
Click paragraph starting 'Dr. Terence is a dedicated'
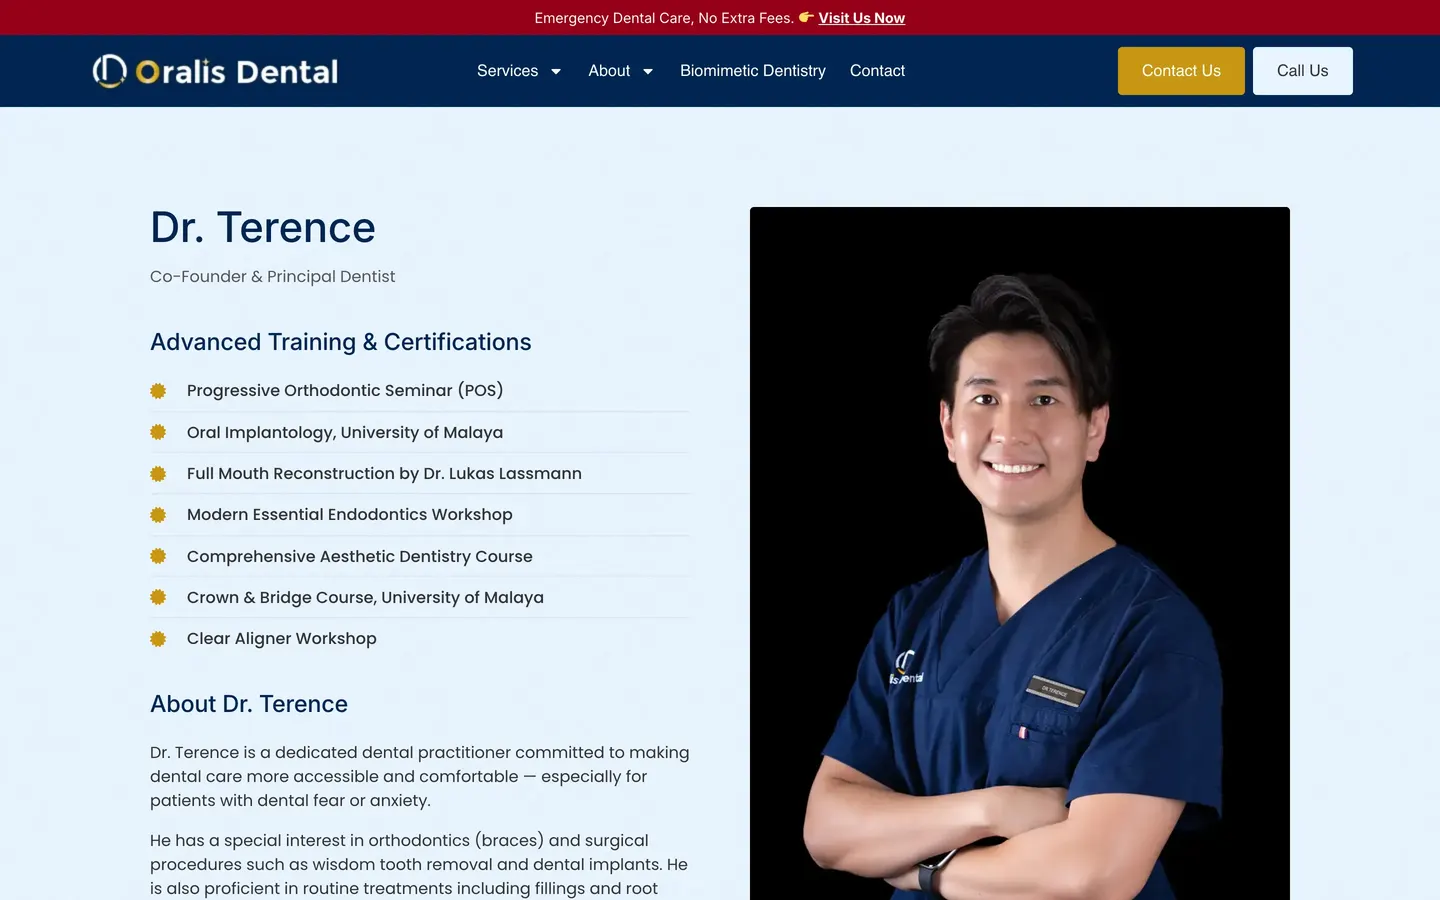pyautogui.click(x=420, y=776)
